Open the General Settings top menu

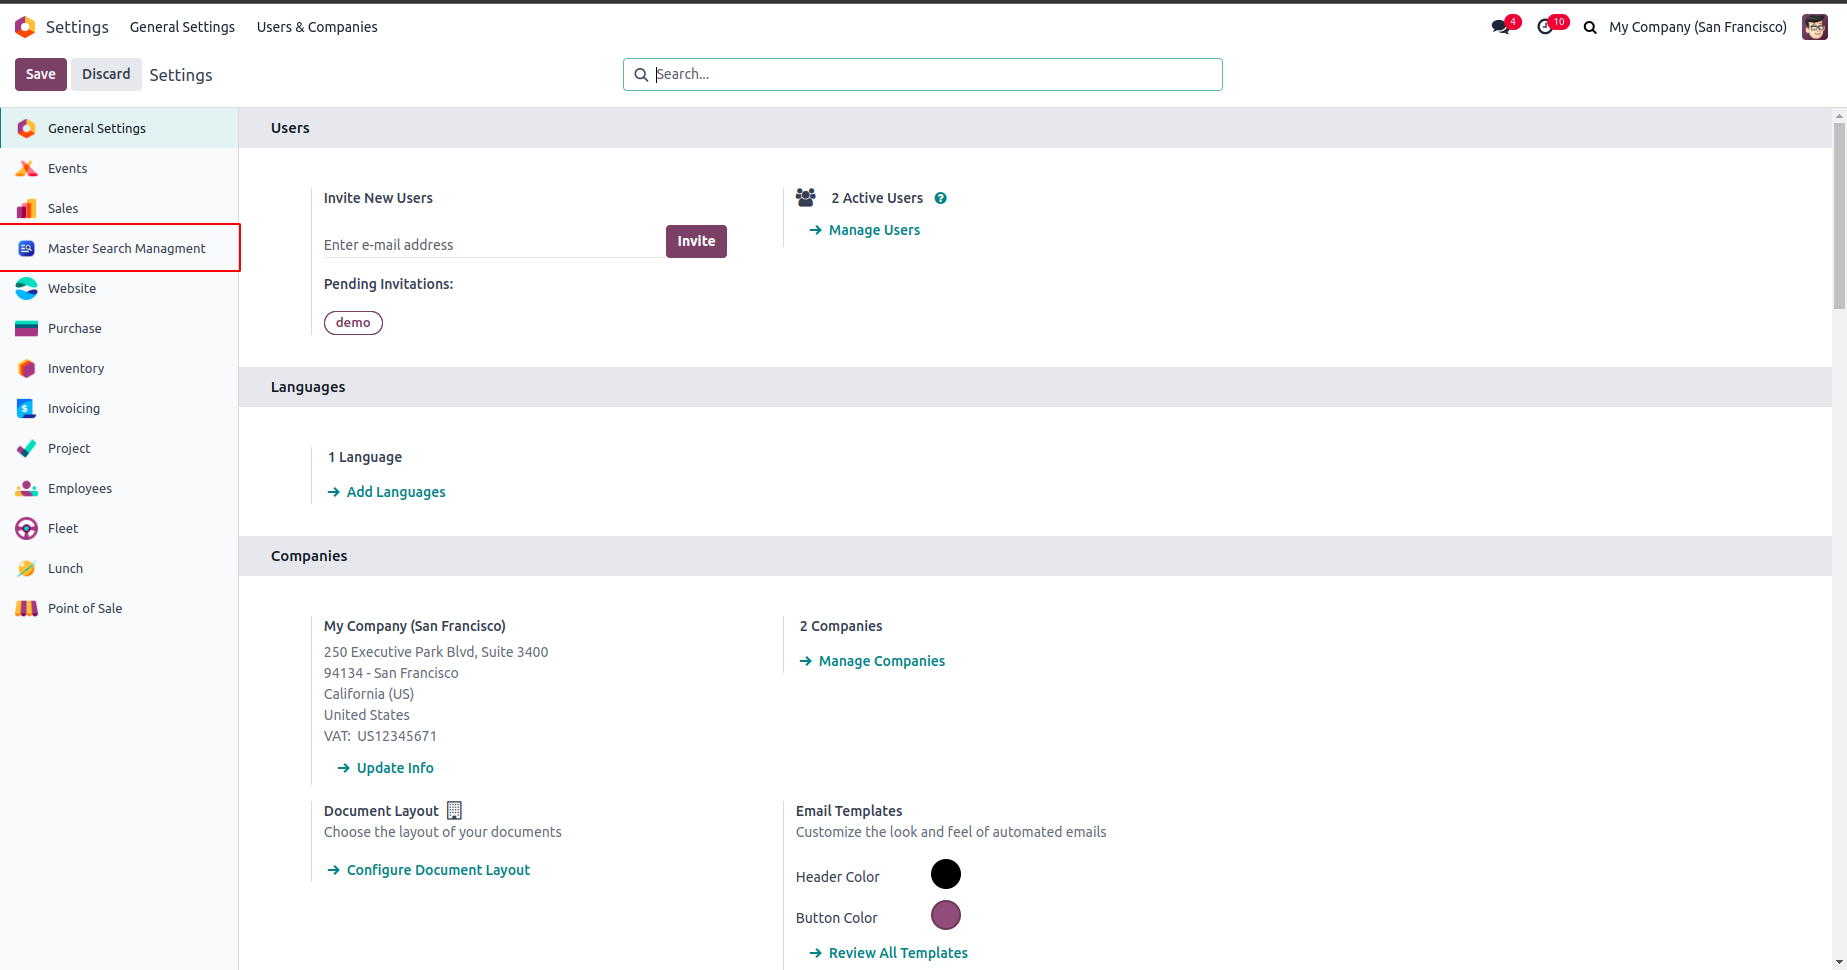tap(182, 27)
